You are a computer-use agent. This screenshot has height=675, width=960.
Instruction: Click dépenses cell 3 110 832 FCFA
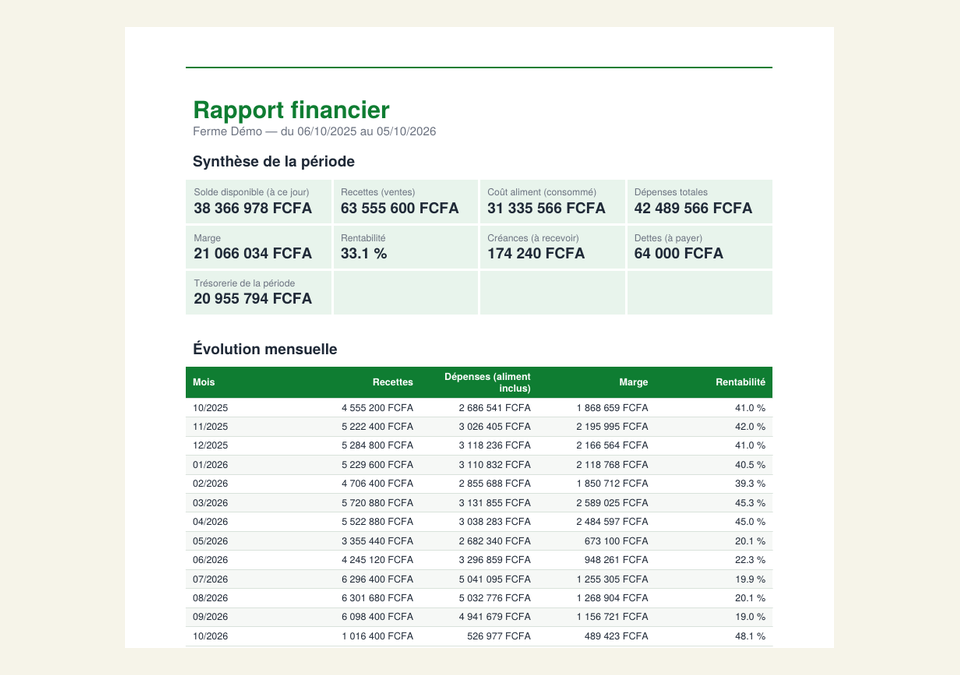(495, 465)
